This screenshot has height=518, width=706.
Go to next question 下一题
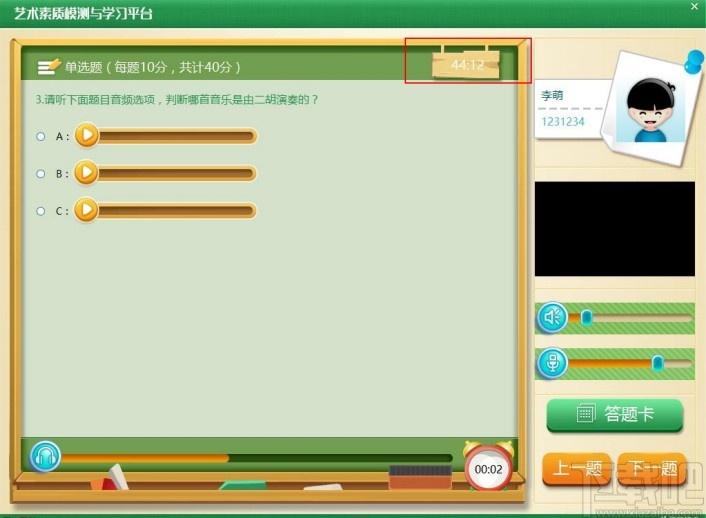[x=652, y=468]
